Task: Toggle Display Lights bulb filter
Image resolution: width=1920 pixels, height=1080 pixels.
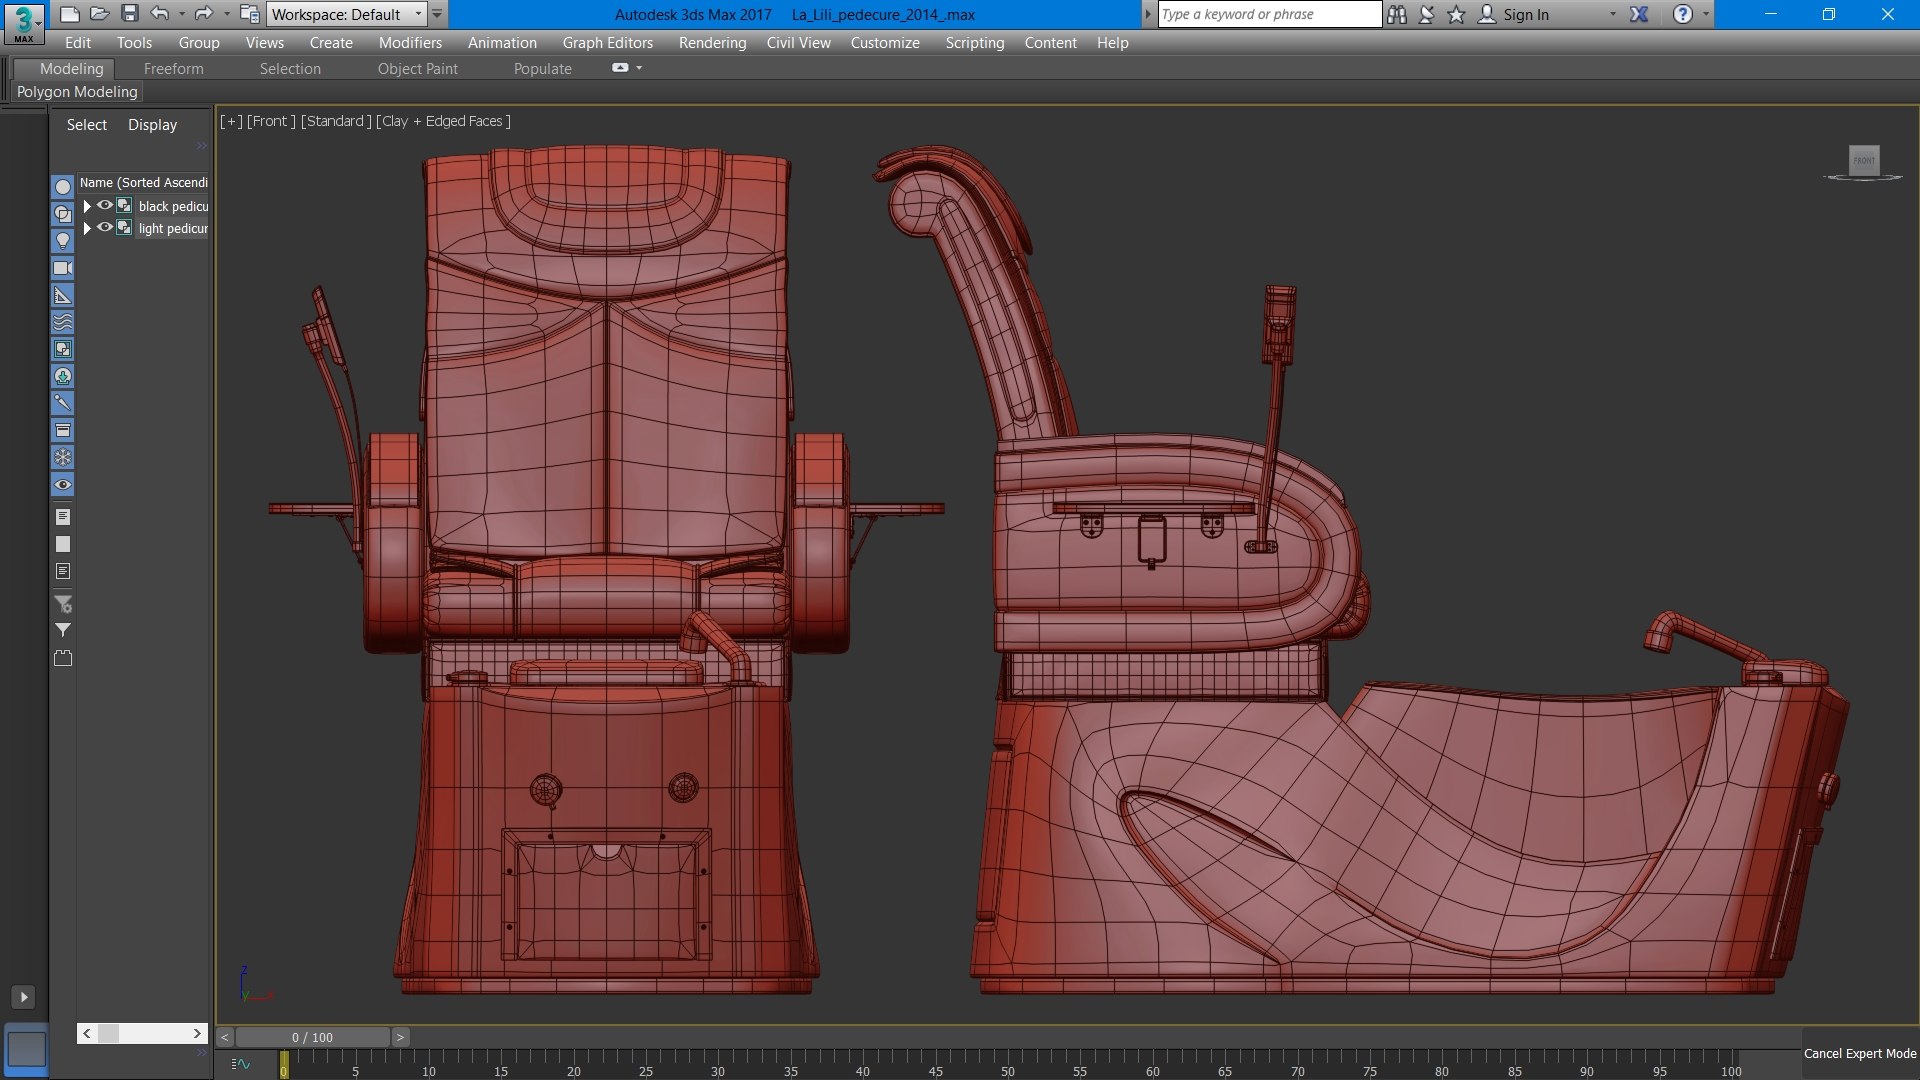Action: pyautogui.click(x=62, y=241)
